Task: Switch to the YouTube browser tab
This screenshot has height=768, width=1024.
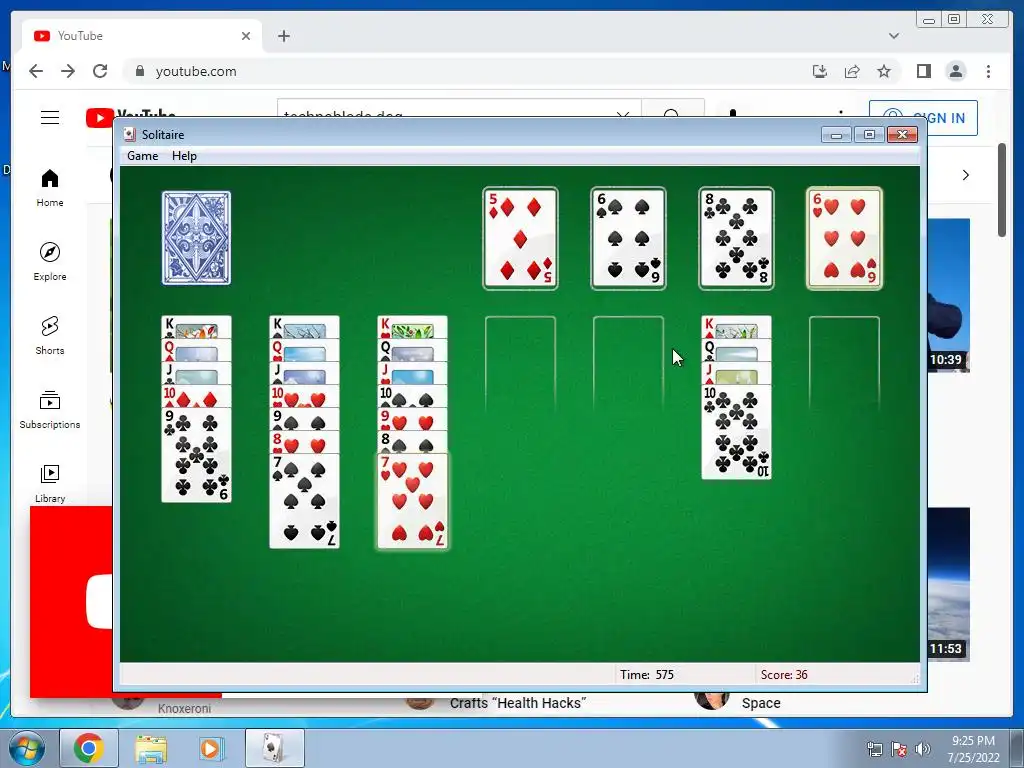Action: [x=142, y=36]
